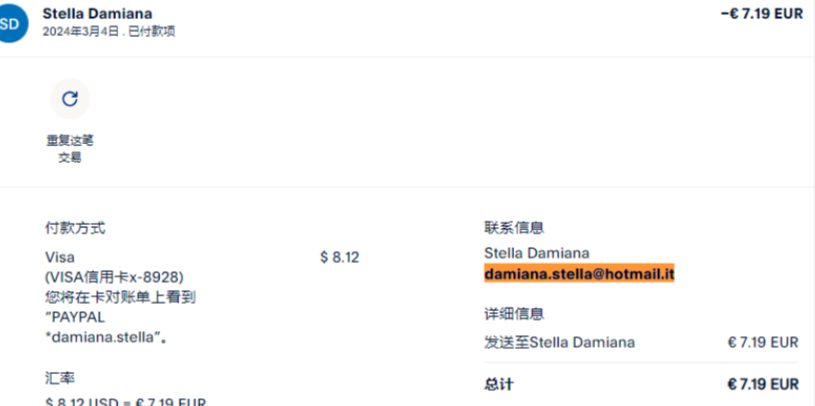
Task: Click the 付款方式 section heading
Action: (x=75, y=228)
